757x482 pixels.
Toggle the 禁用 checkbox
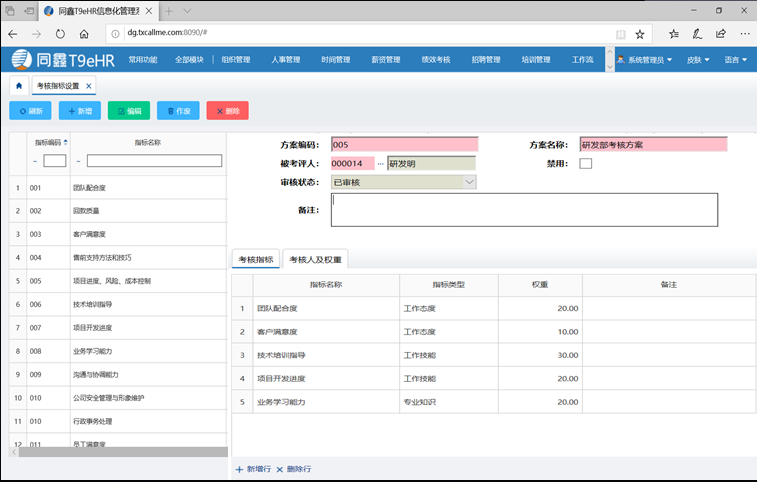585,163
